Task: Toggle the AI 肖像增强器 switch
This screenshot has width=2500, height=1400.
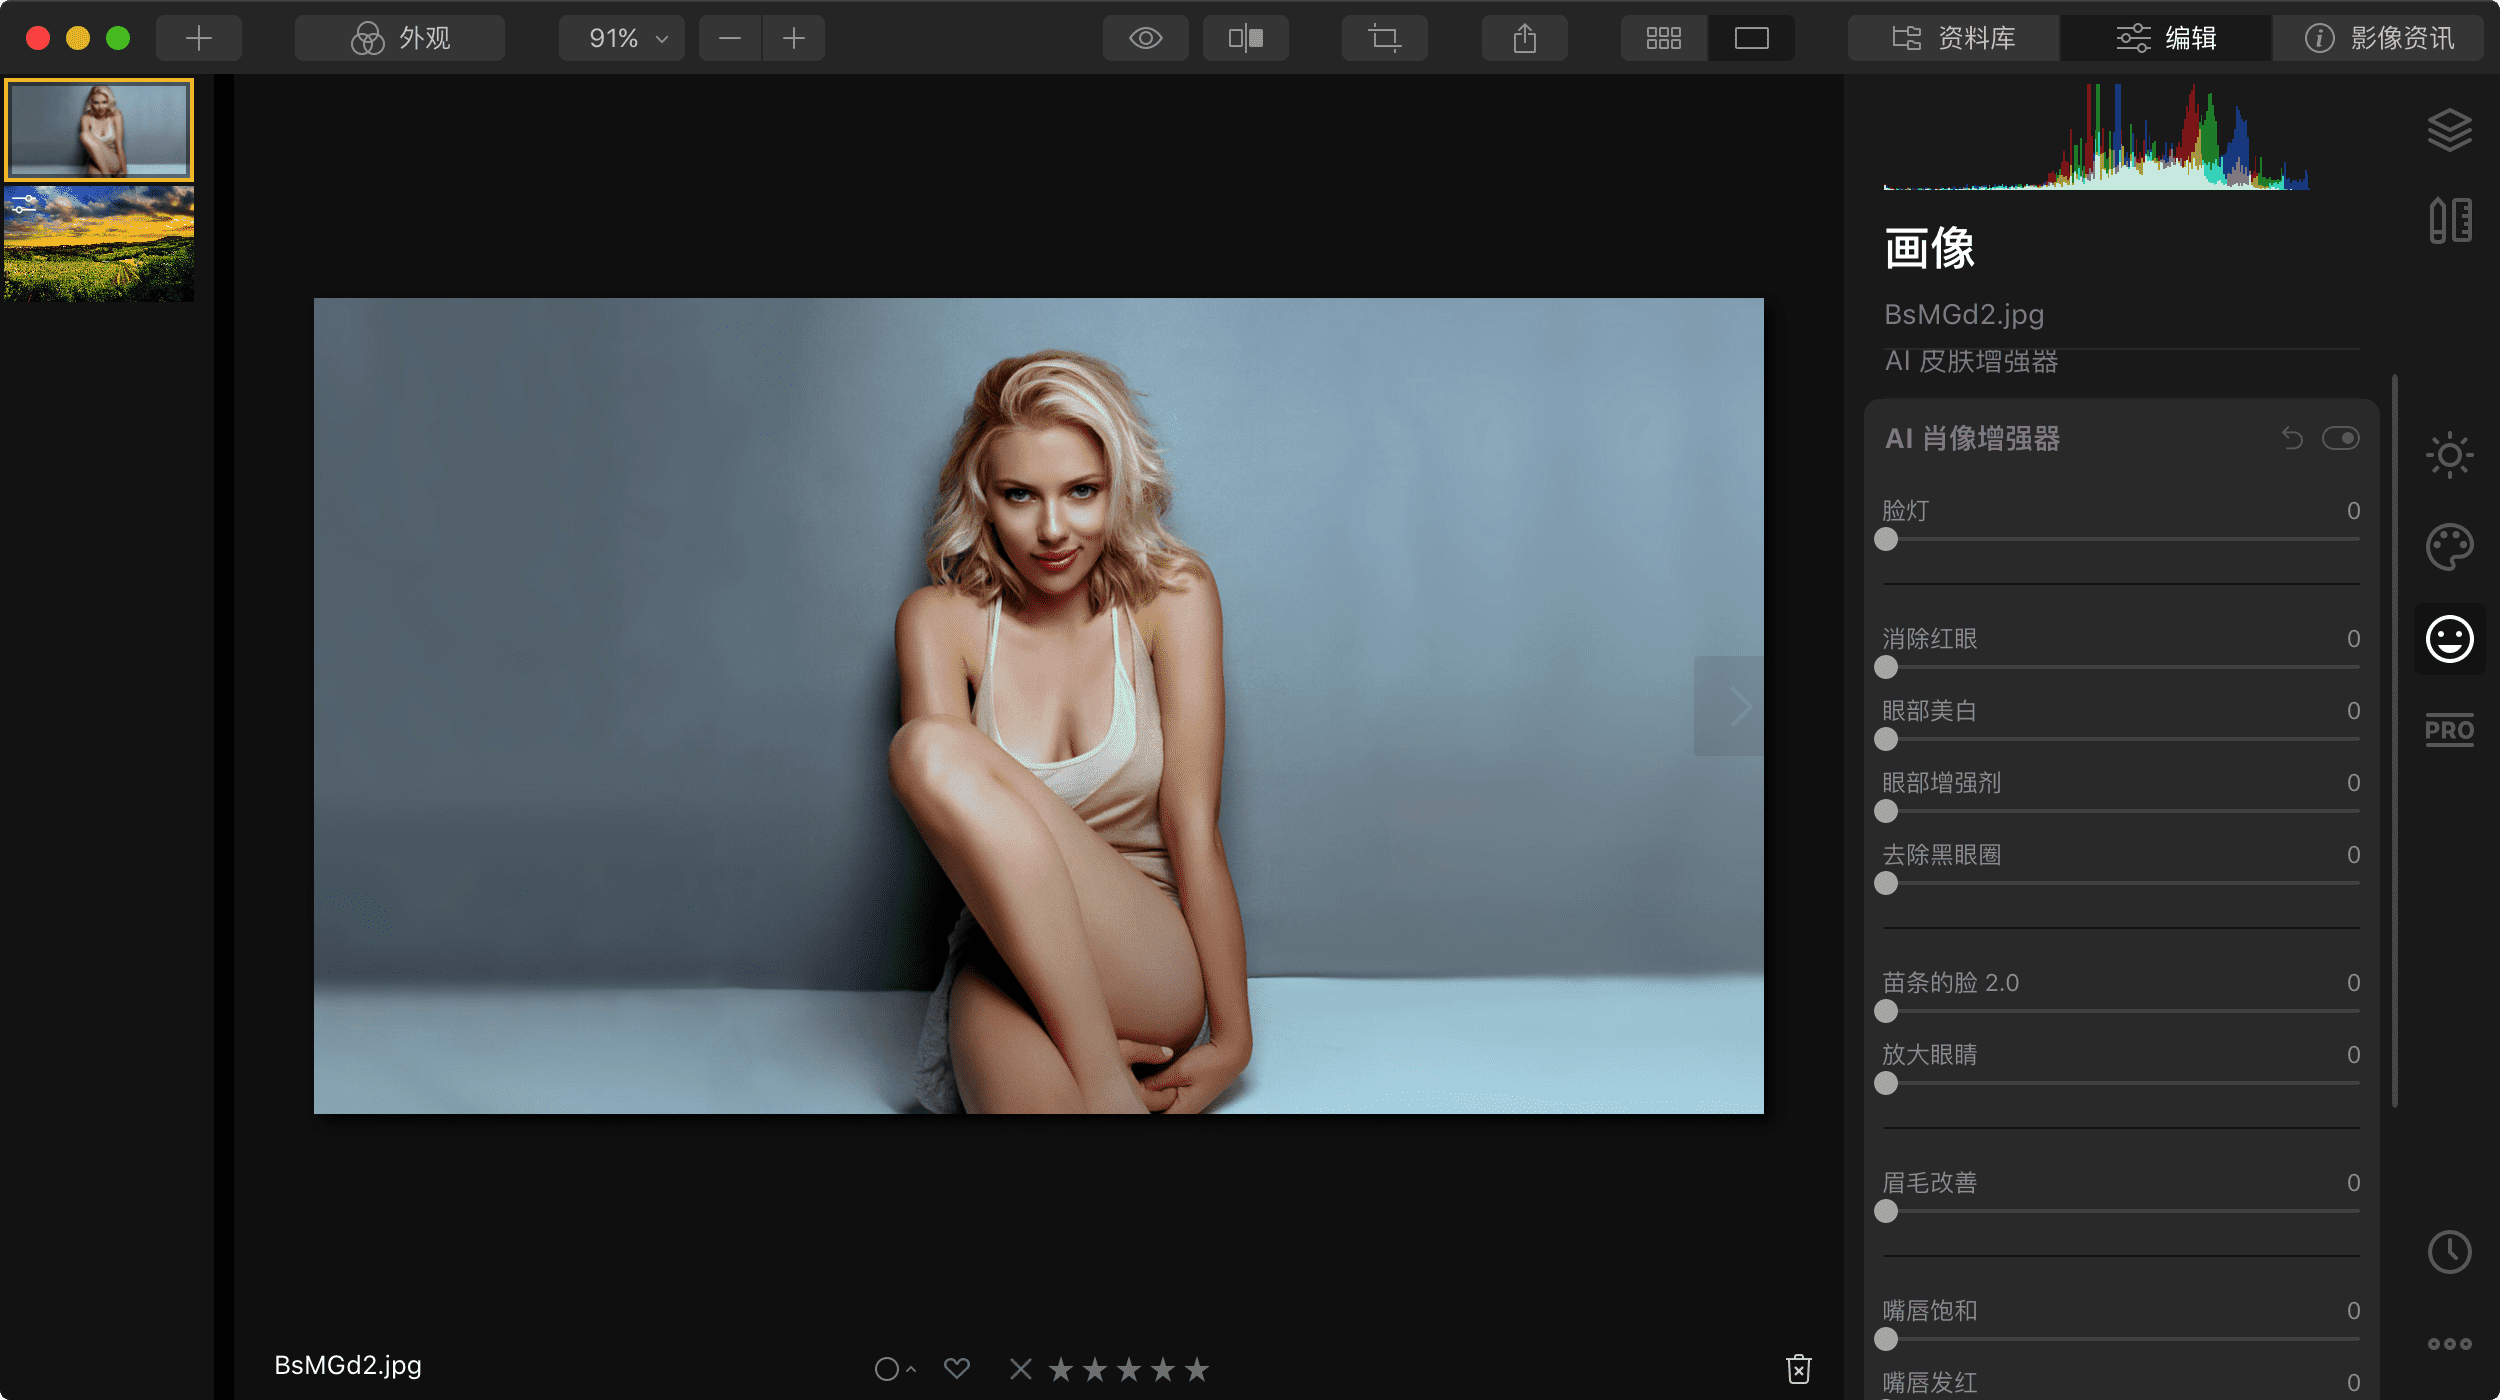Action: (2340, 438)
